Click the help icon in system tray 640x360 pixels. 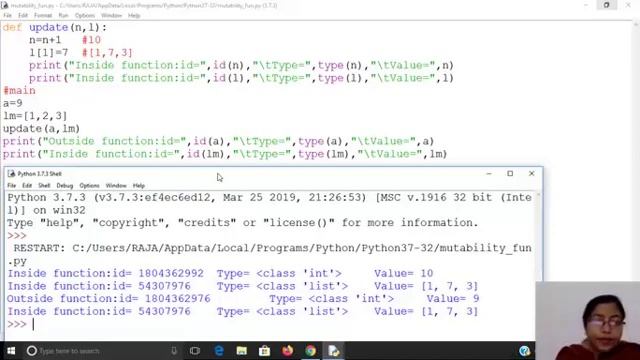[x=524, y=351]
